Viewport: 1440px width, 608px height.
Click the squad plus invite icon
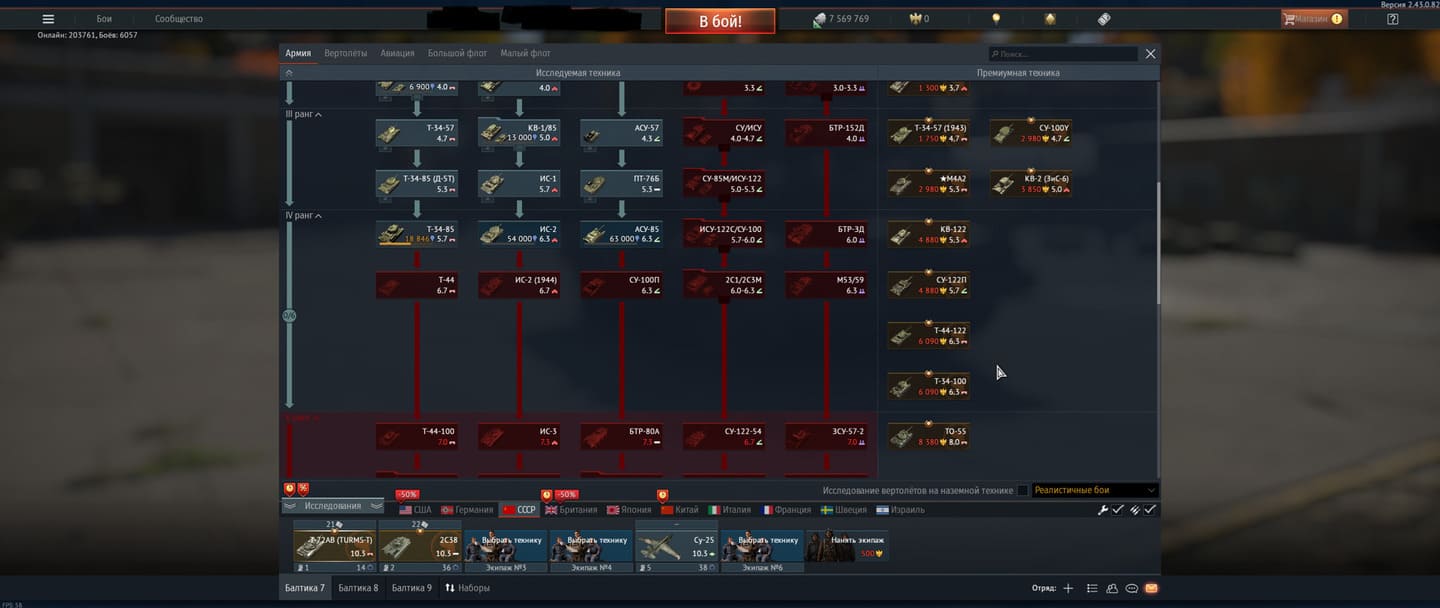[1068, 588]
